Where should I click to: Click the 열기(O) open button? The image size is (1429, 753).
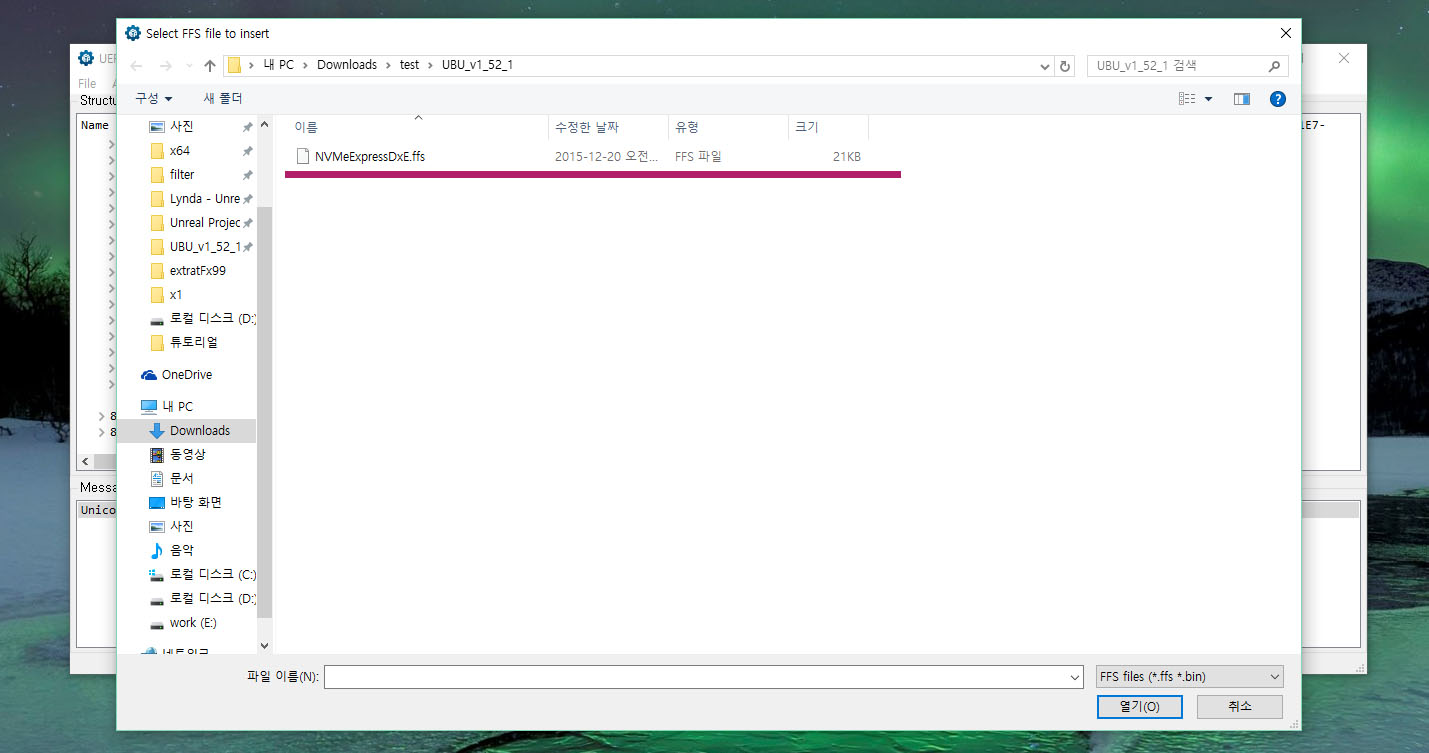click(x=1139, y=706)
